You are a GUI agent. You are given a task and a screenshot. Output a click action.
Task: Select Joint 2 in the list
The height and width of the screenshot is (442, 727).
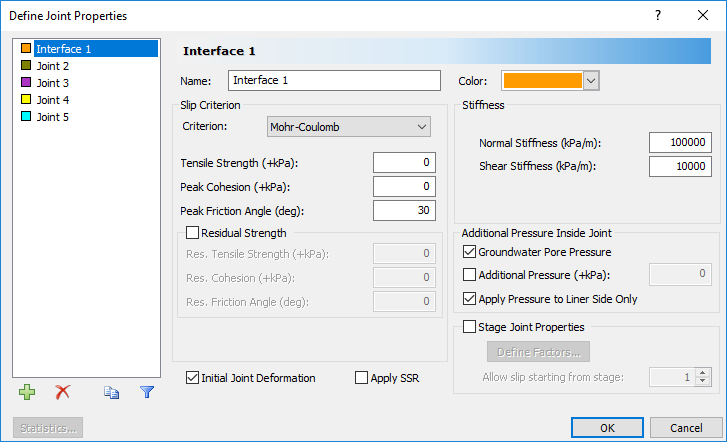tap(52, 66)
